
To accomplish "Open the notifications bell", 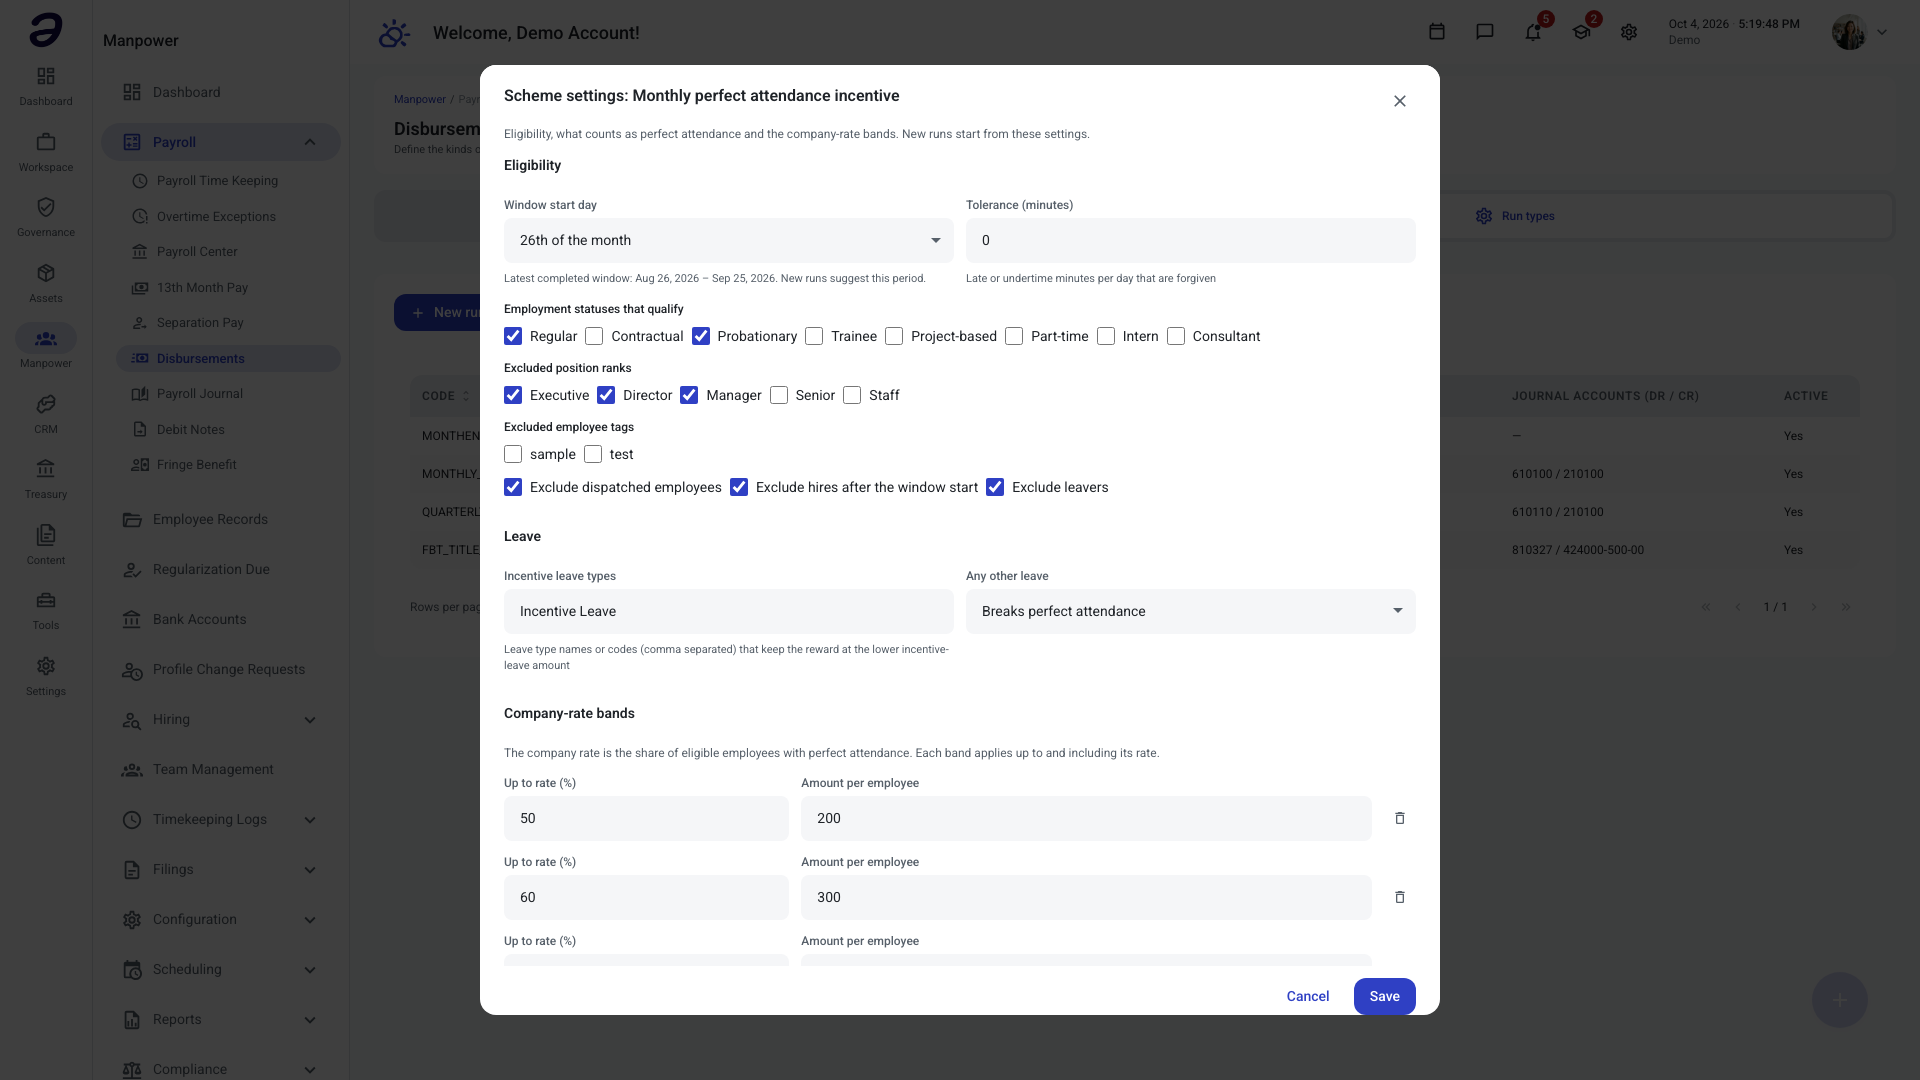I will pos(1533,32).
